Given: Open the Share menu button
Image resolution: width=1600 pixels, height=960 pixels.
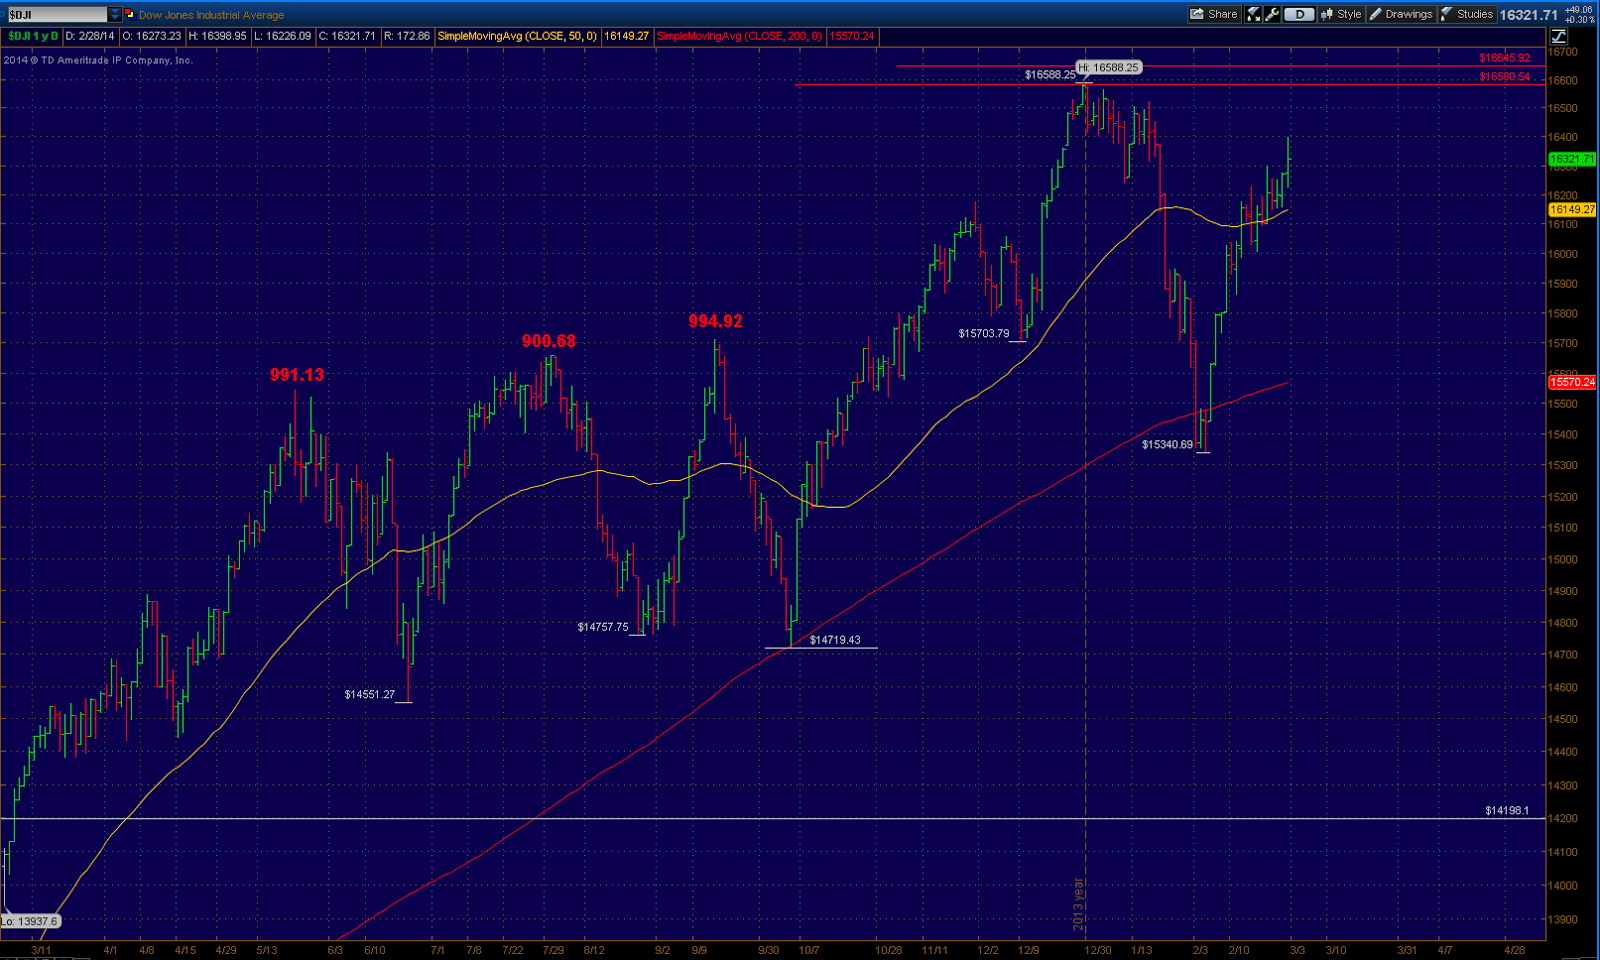Looking at the screenshot, I should coord(1214,14).
